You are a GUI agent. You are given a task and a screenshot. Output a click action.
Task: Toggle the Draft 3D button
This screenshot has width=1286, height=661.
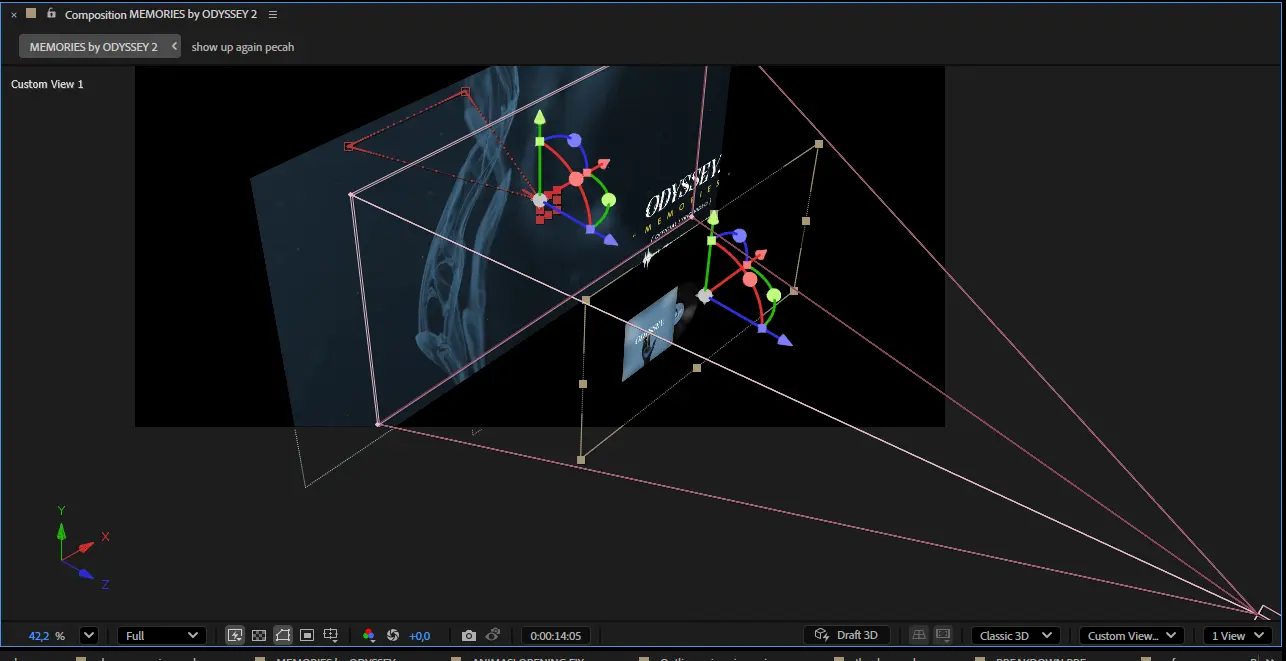847,635
